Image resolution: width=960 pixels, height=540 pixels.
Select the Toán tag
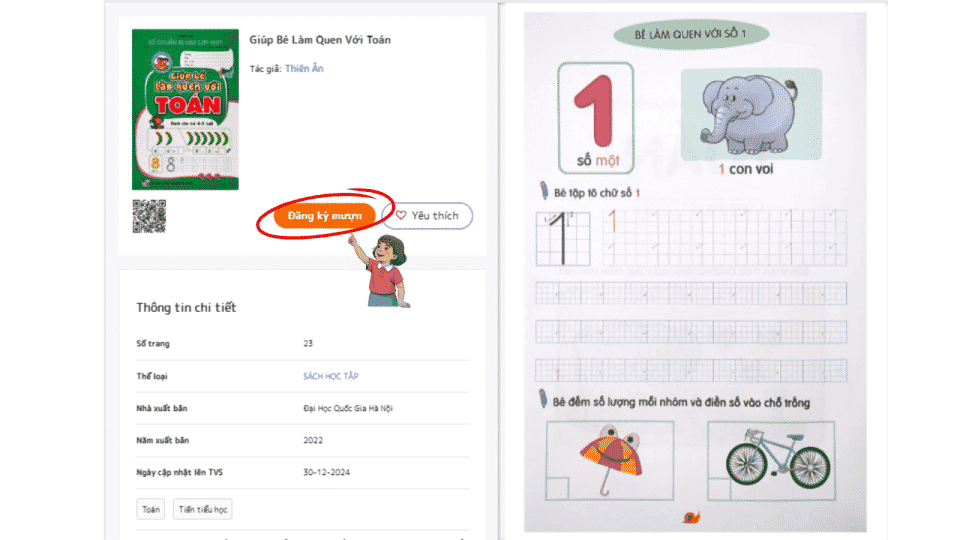151,509
